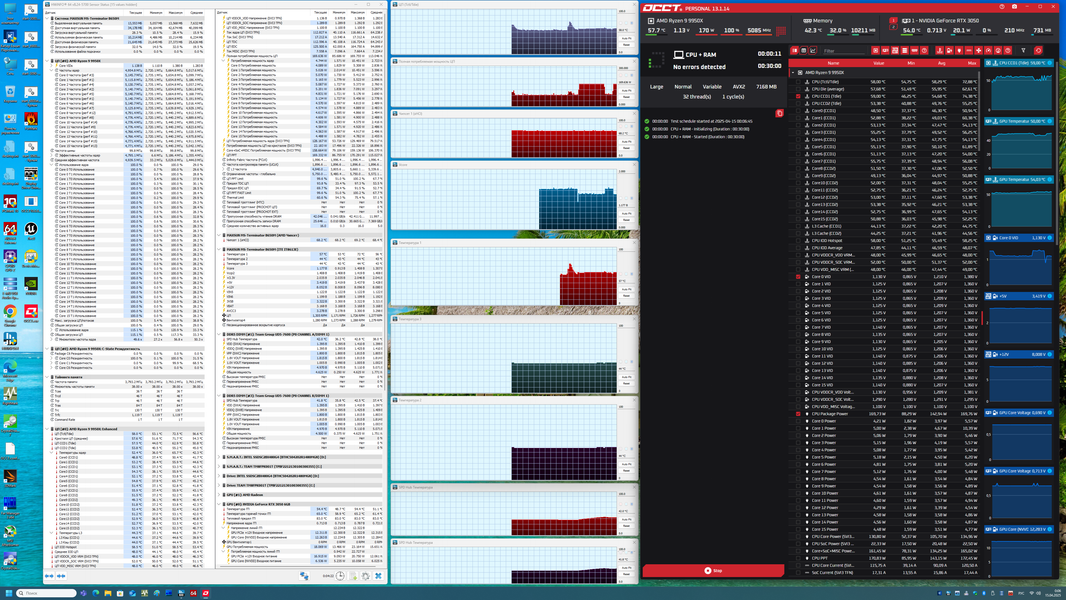
Task: Filter OCCT sensors by temperature thermometer icon
Action: click(x=940, y=50)
